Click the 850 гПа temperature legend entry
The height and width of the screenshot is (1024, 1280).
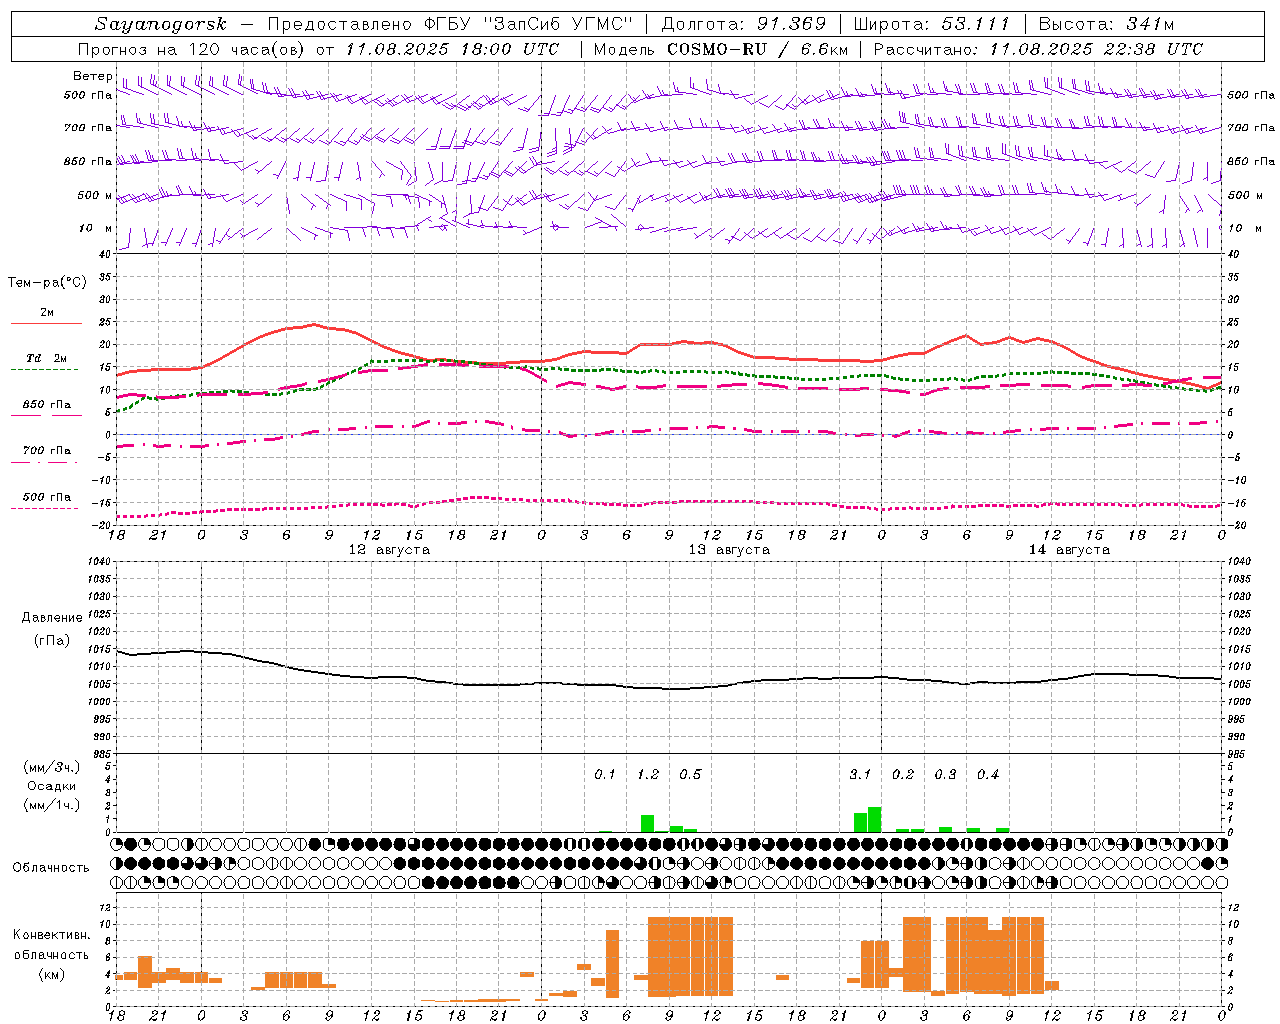(x=46, y=404)
